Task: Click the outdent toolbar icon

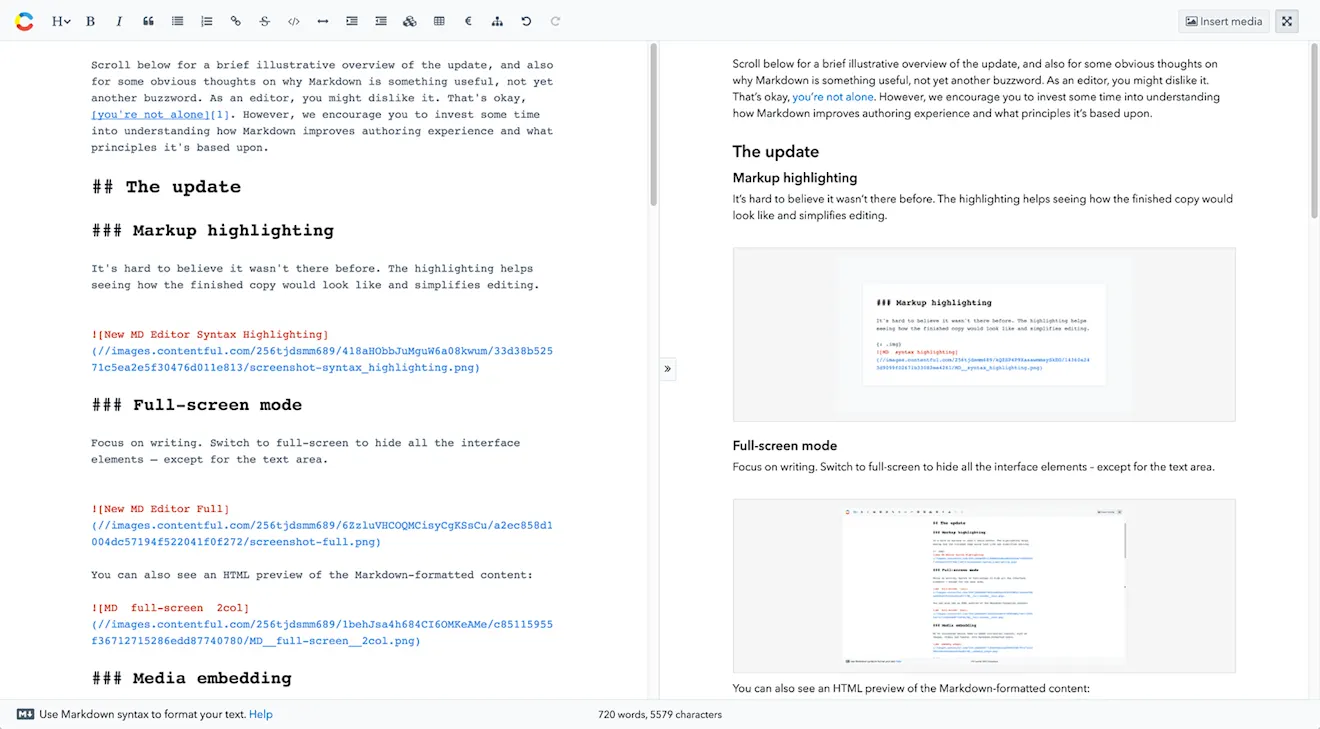Action: 380,21
